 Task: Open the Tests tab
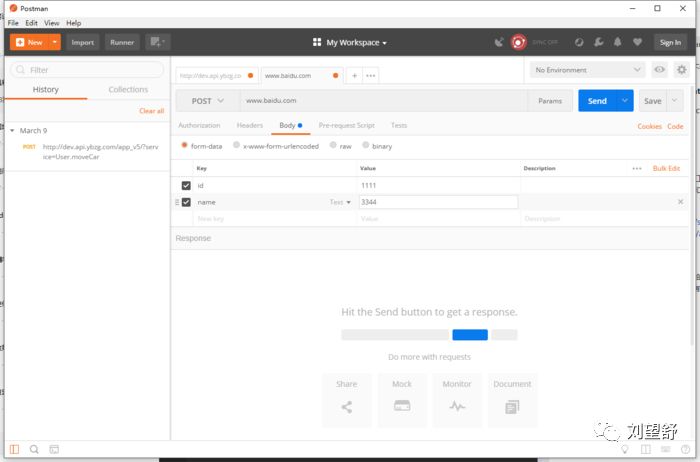click(399, 125)
